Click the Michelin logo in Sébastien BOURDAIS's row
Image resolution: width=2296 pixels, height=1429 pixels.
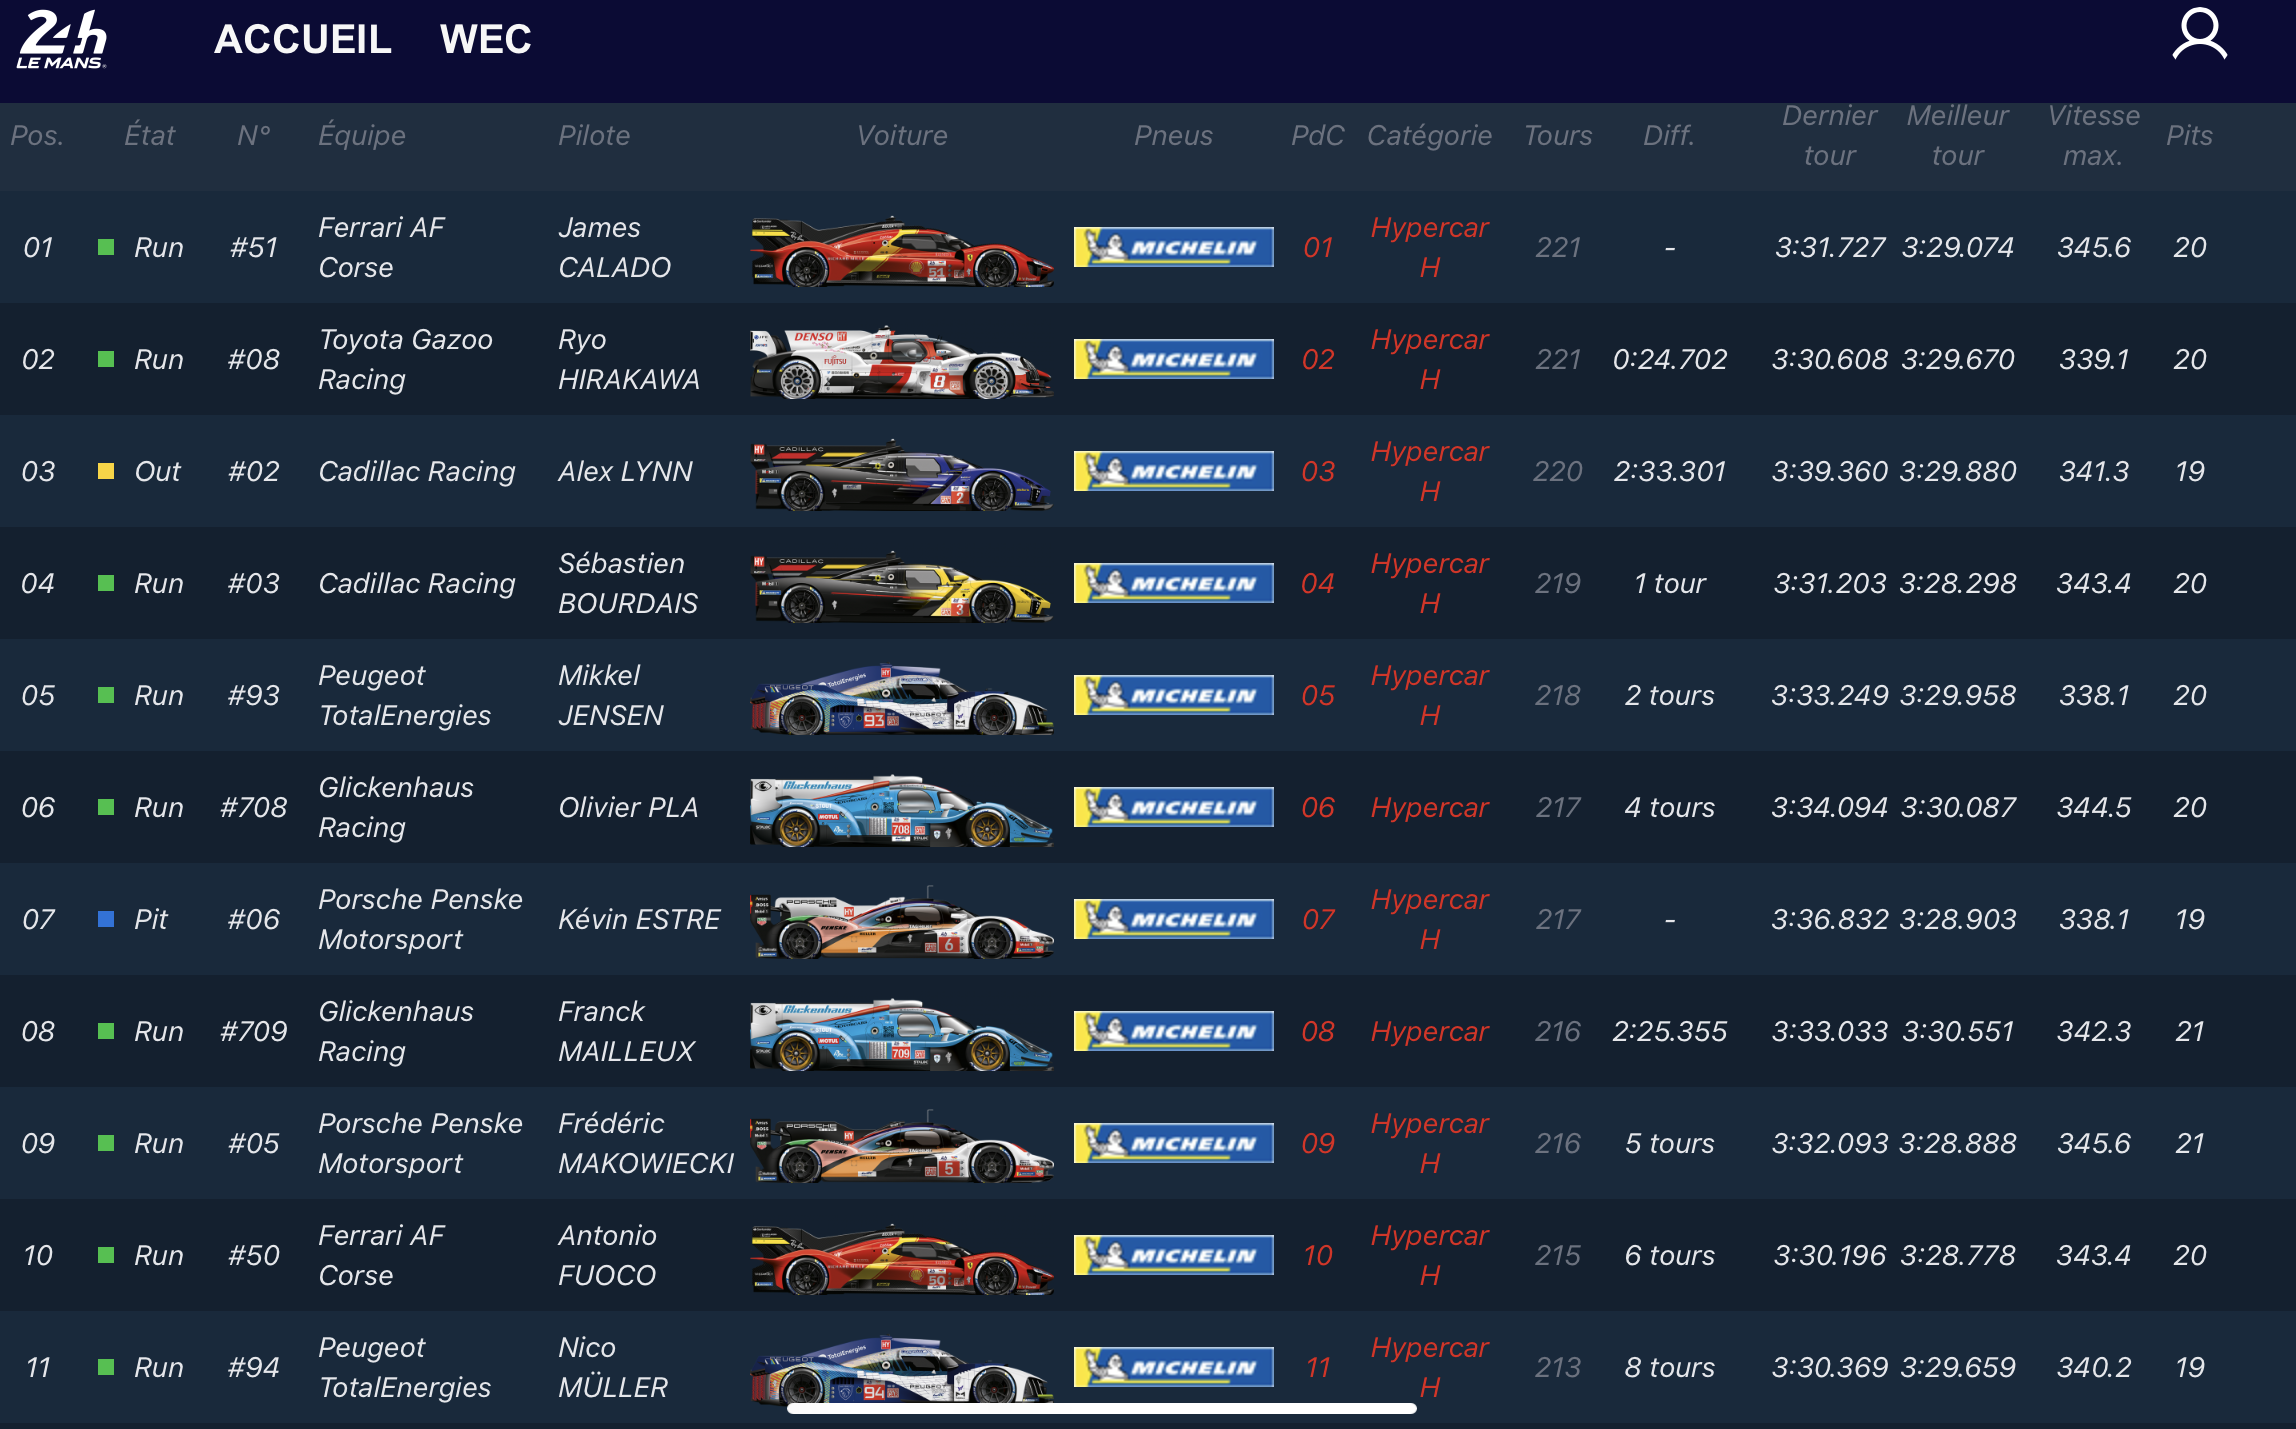point(1173,583)
